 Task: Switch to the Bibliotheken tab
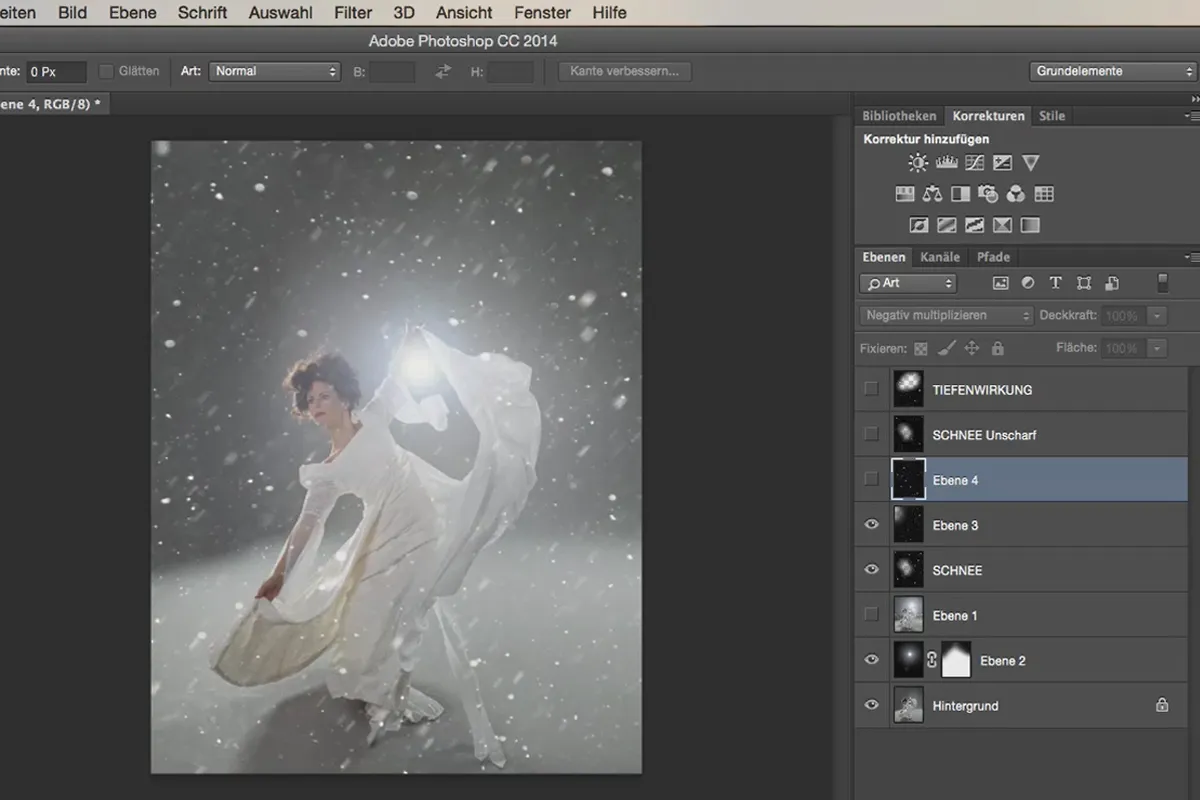(899, 116)
